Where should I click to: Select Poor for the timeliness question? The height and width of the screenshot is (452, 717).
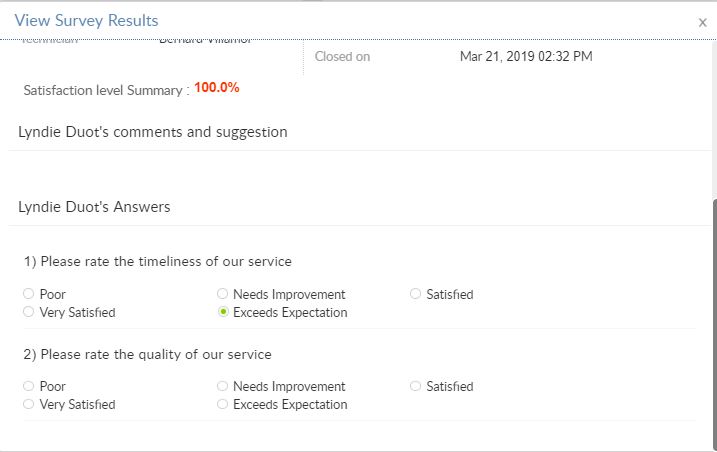click(29, 295)
